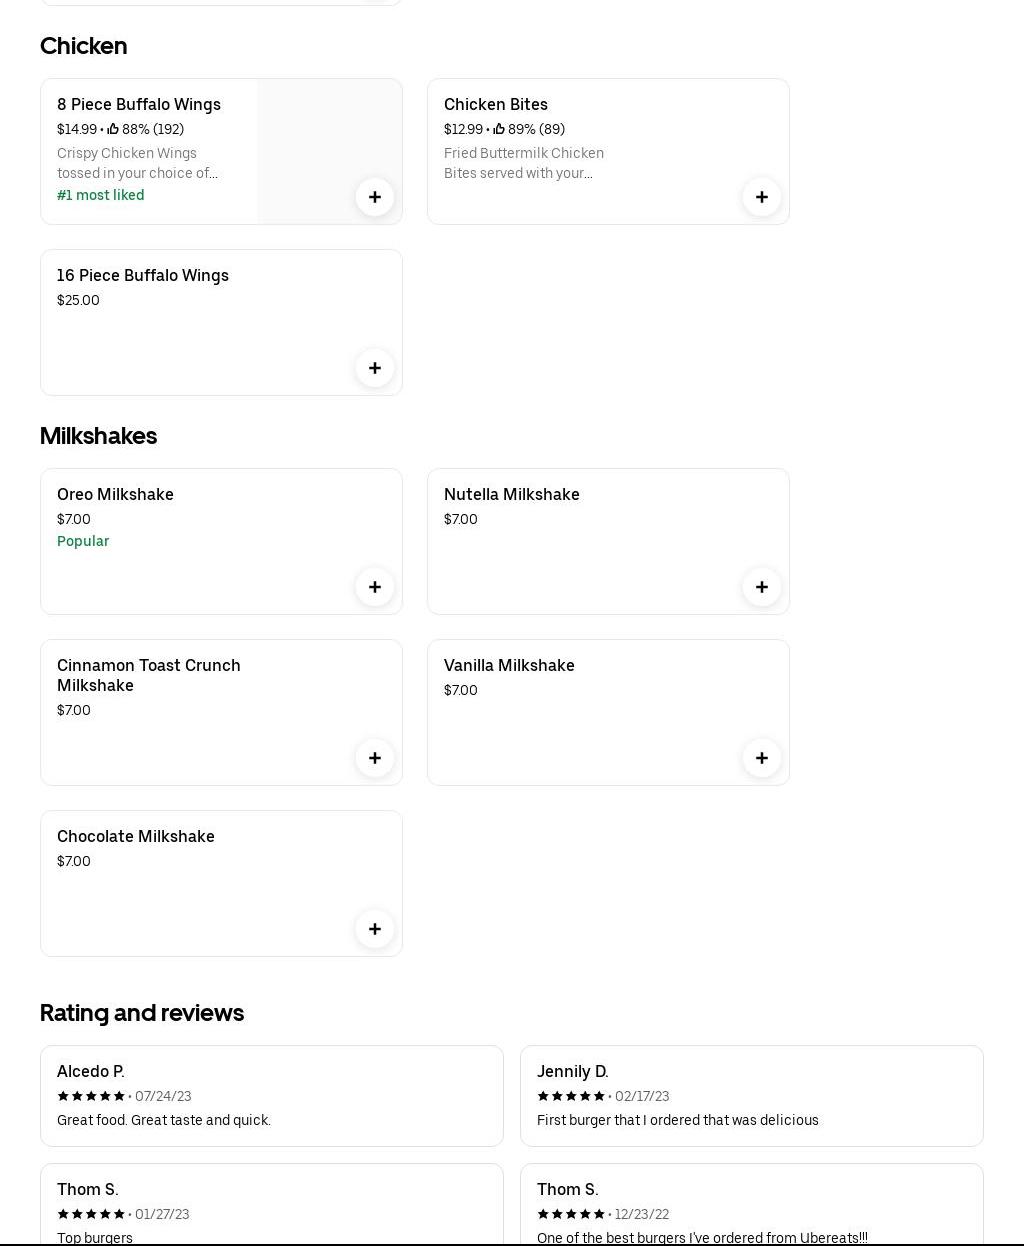Open Oreo Milkshake item title
This screenshot has height=1246, width=1024.
pos(115,495)
